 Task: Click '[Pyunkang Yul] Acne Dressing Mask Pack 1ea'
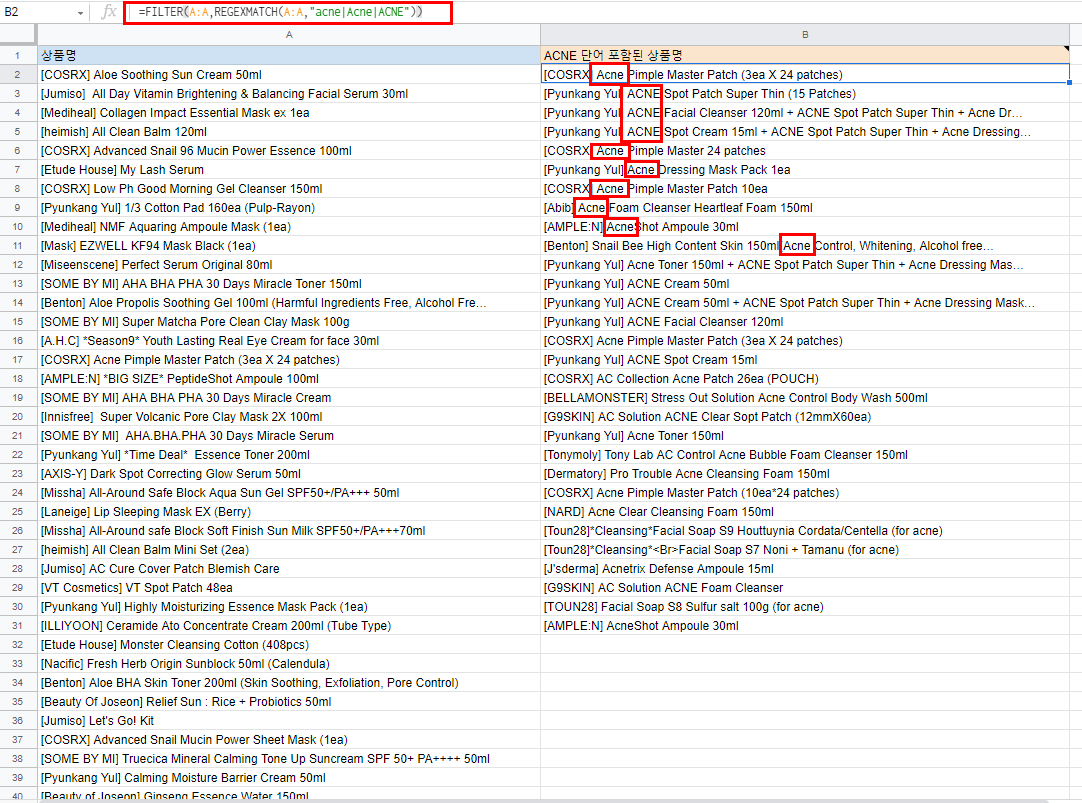(805, 170)
